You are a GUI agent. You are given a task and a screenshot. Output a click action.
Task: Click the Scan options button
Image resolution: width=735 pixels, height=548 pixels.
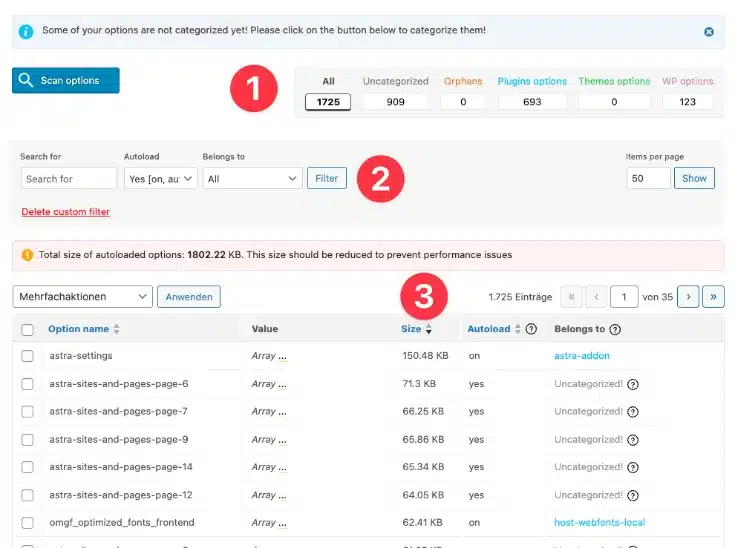click(x=66, y=81)
